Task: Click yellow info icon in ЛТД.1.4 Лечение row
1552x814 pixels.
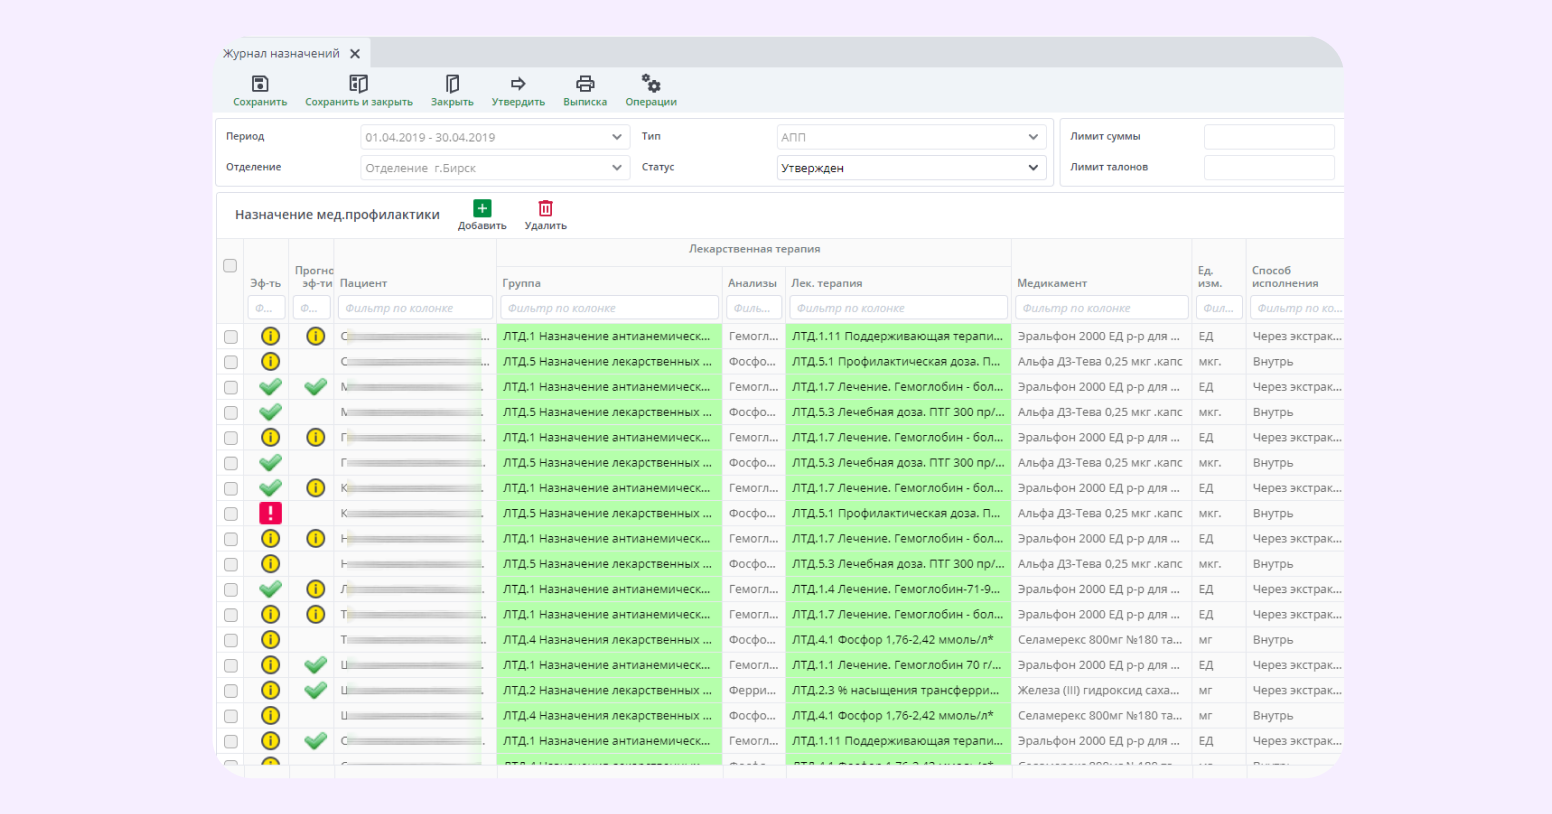Action: click(x=315, y=589)
